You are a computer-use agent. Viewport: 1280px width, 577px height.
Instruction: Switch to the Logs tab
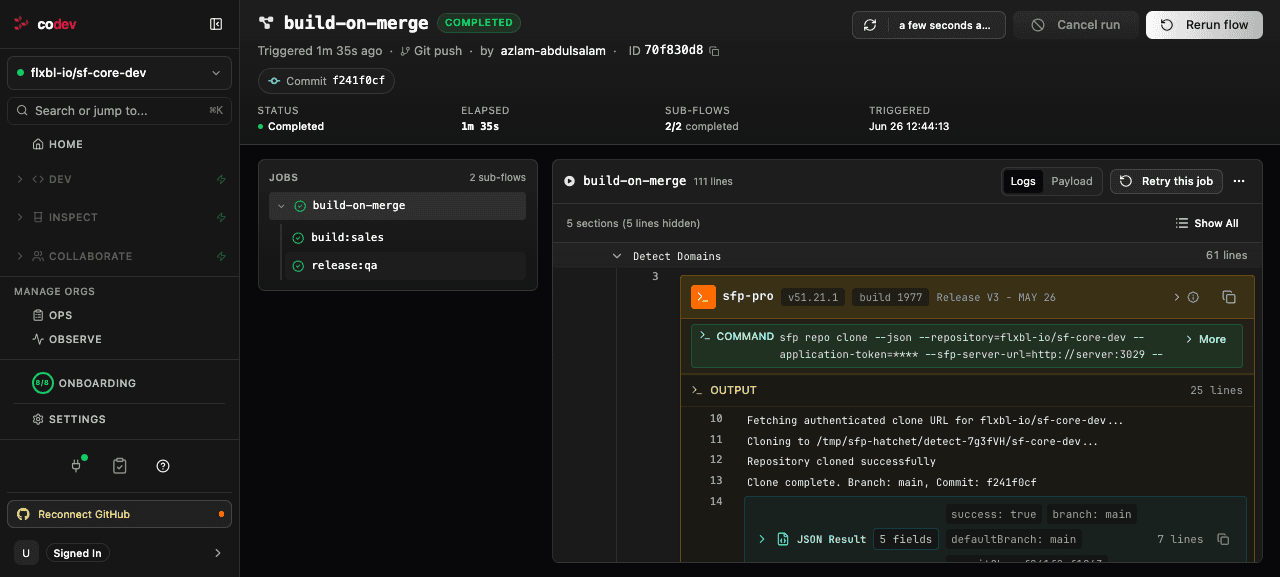point(1023,181)
